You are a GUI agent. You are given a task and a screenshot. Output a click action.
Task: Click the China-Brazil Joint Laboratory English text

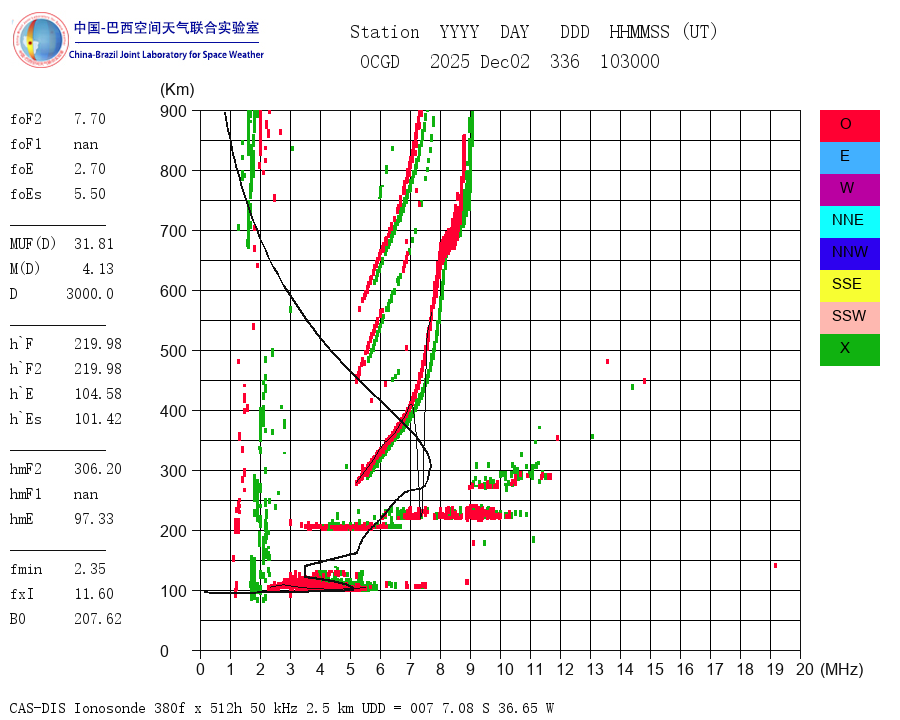[x=166, y=55]
